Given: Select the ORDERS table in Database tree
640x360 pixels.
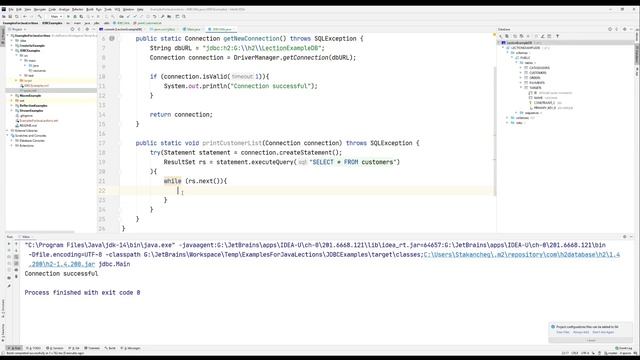Looking at the screenshot, I should point(534,78).
